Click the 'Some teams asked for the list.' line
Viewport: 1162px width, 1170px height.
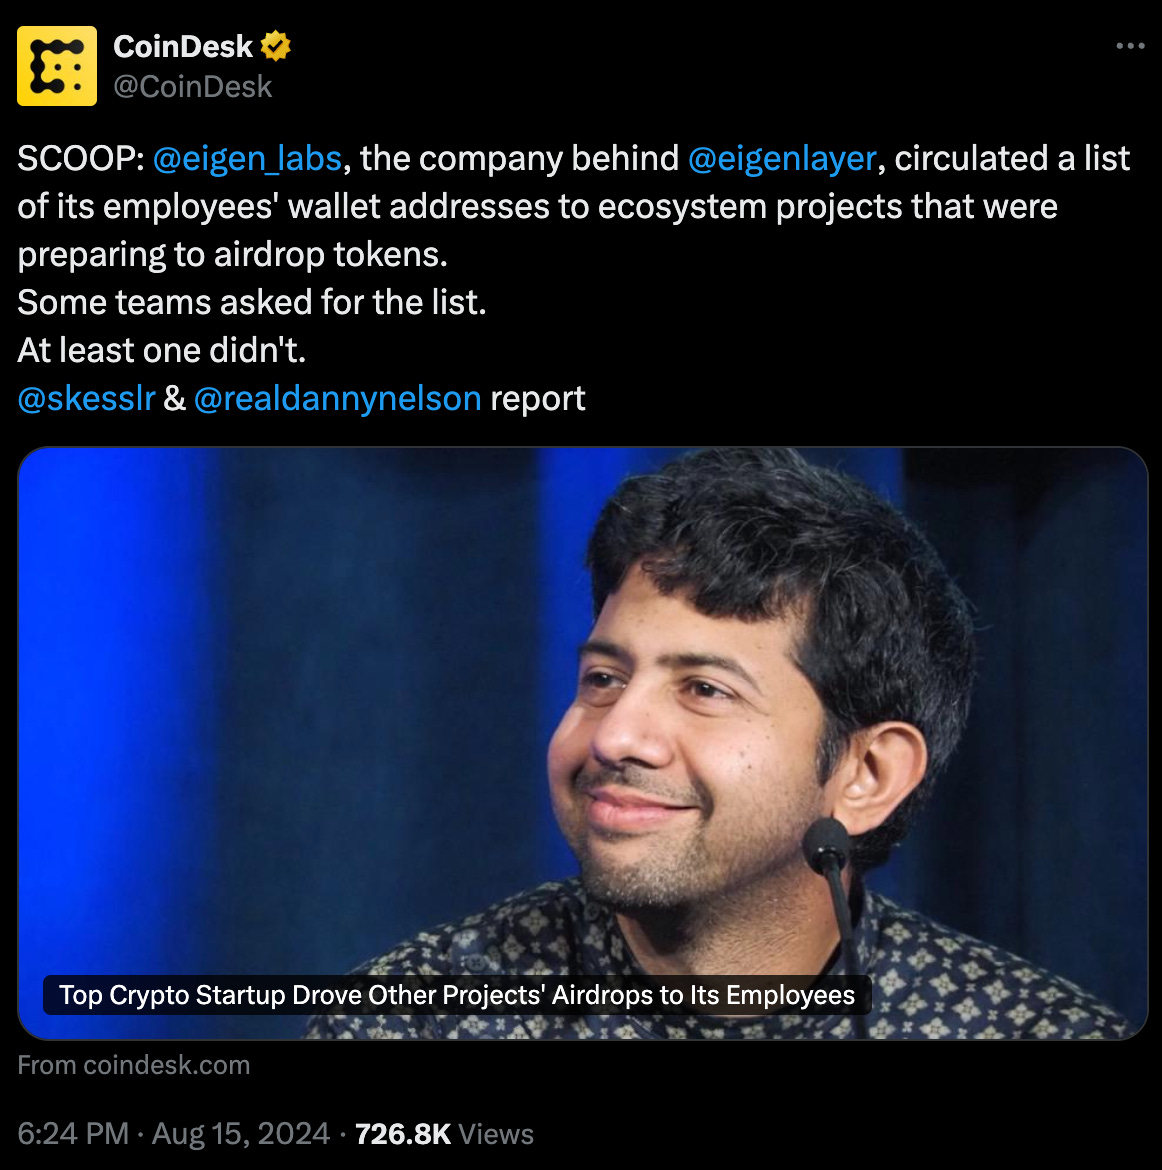tap(252, 302)
